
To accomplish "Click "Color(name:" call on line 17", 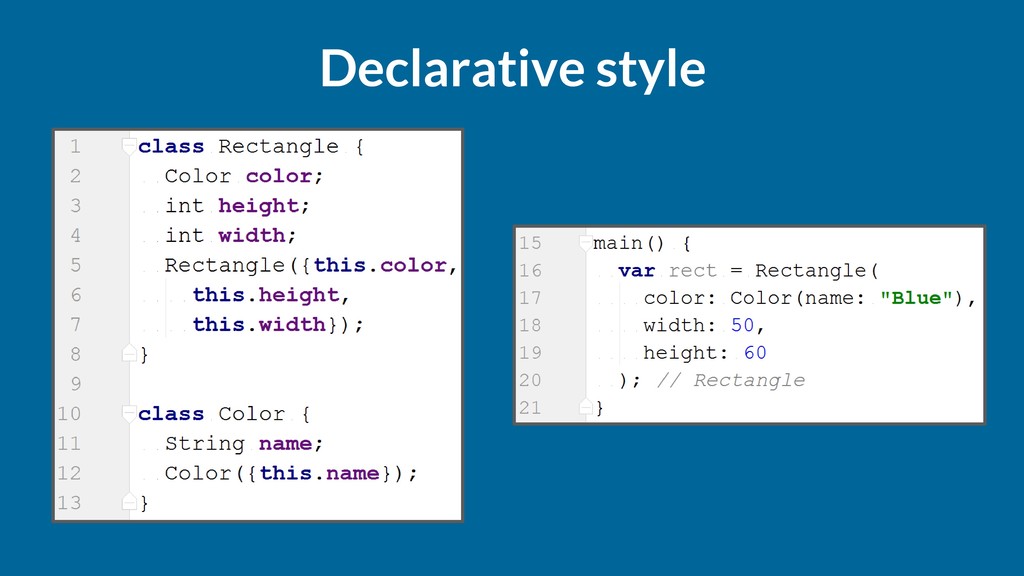I will click(x=797, y=298).
